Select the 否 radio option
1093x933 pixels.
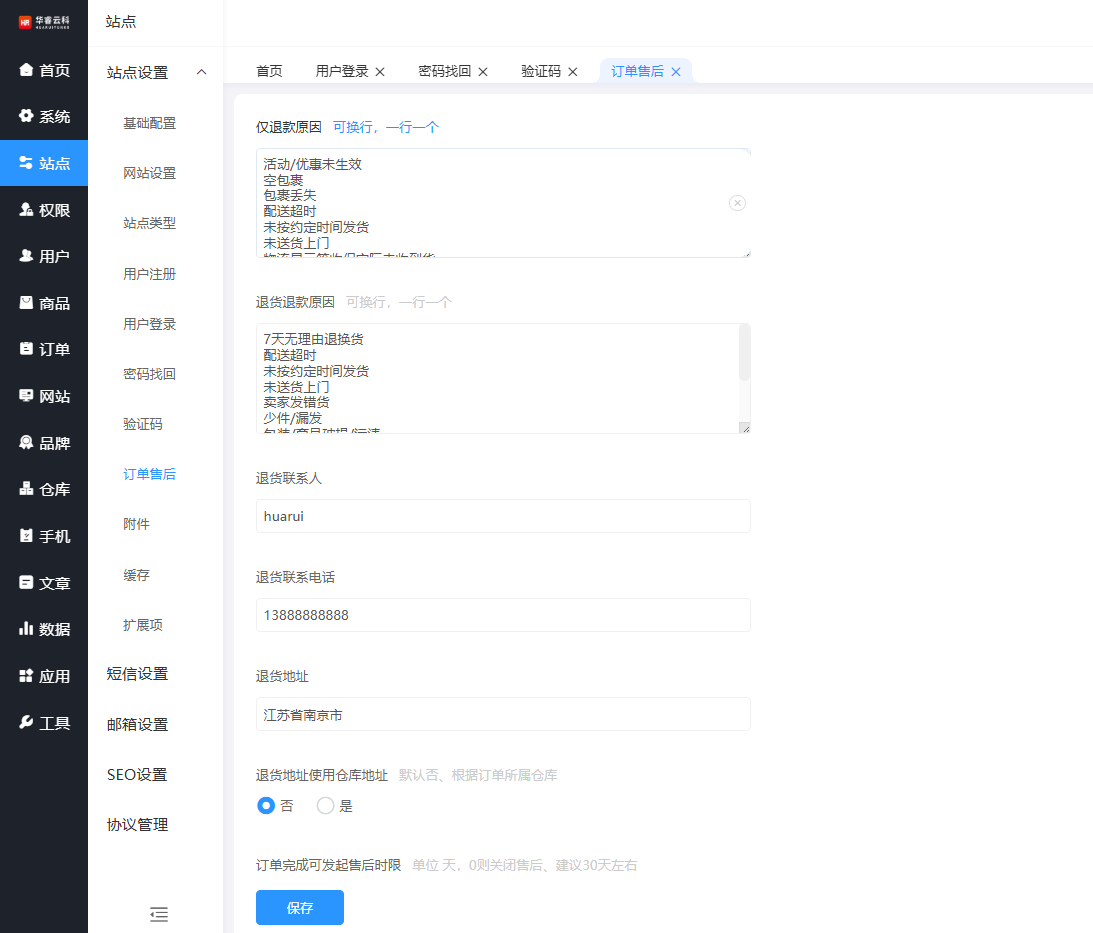pyautogui.click(x=266, y=806)
